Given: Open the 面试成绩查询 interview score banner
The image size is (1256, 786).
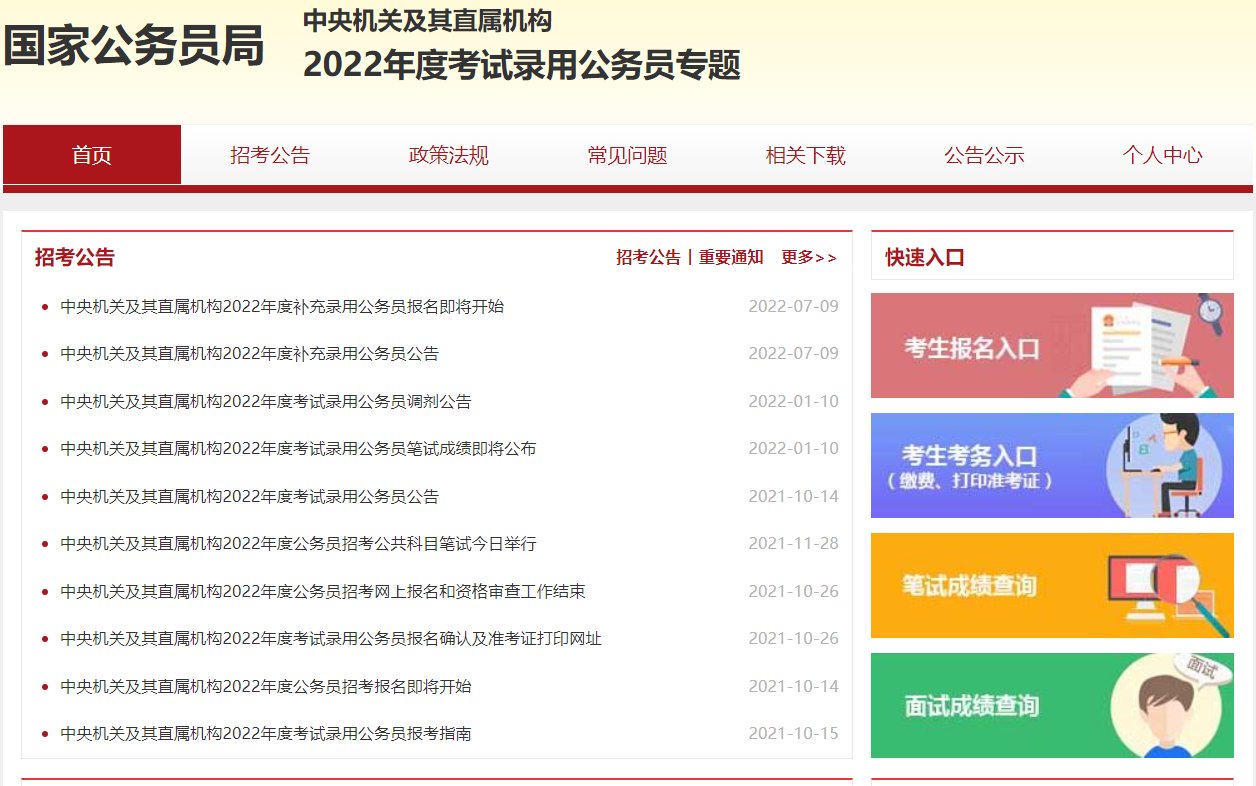Looking at the screenshot, I should [1051, 705].
